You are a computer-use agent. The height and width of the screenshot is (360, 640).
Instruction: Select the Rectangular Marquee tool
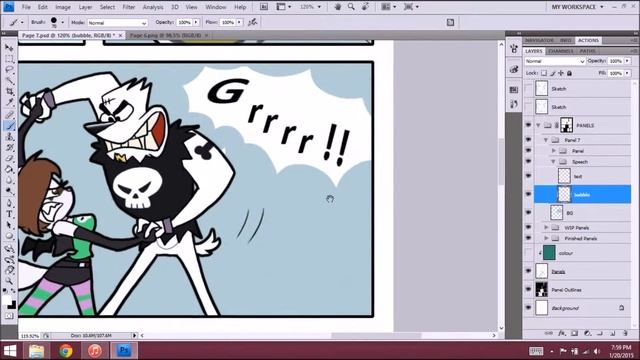tap(9, 59)
